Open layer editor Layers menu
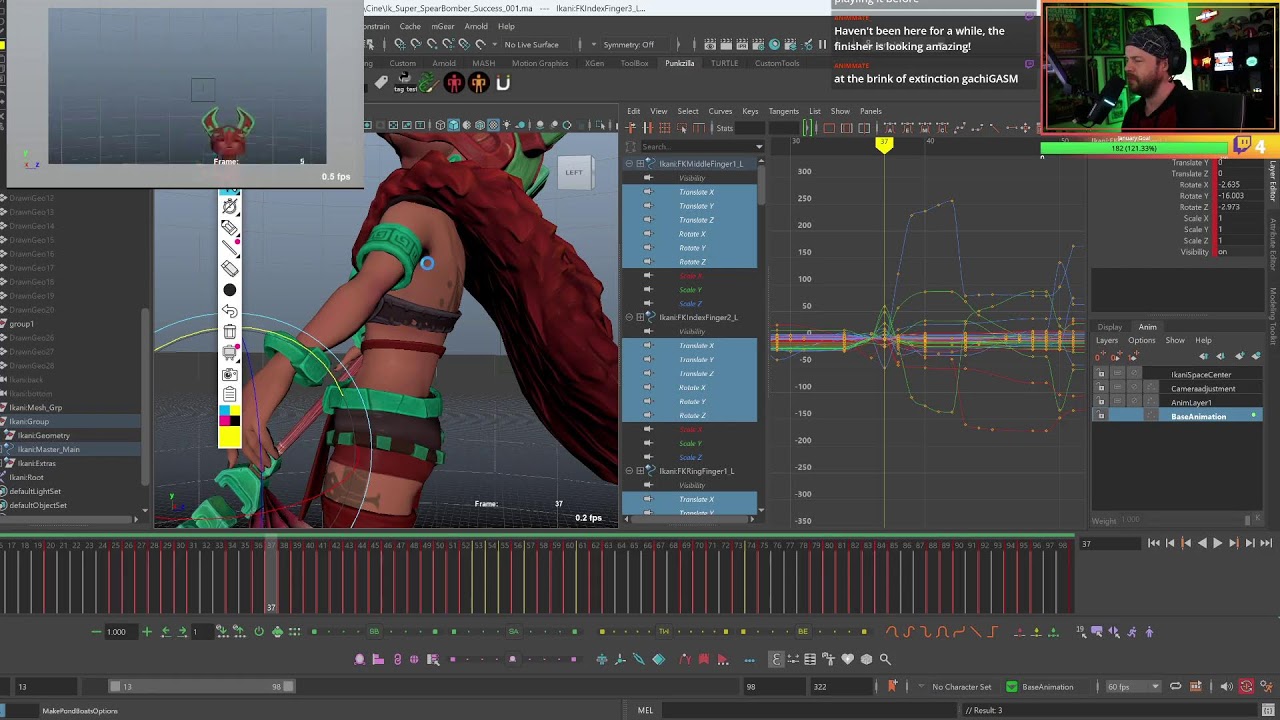 coord(1106,341)
